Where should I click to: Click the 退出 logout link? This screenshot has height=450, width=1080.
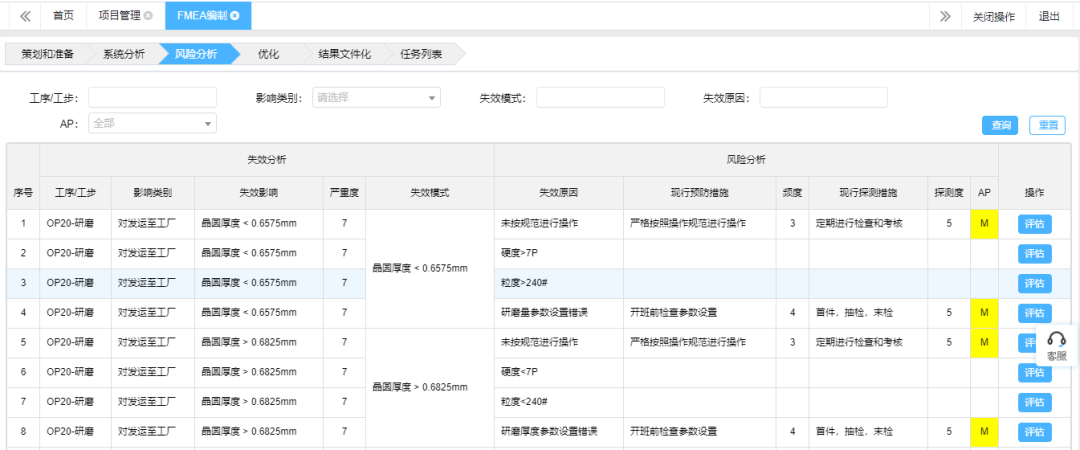(x=1049, y=16)
